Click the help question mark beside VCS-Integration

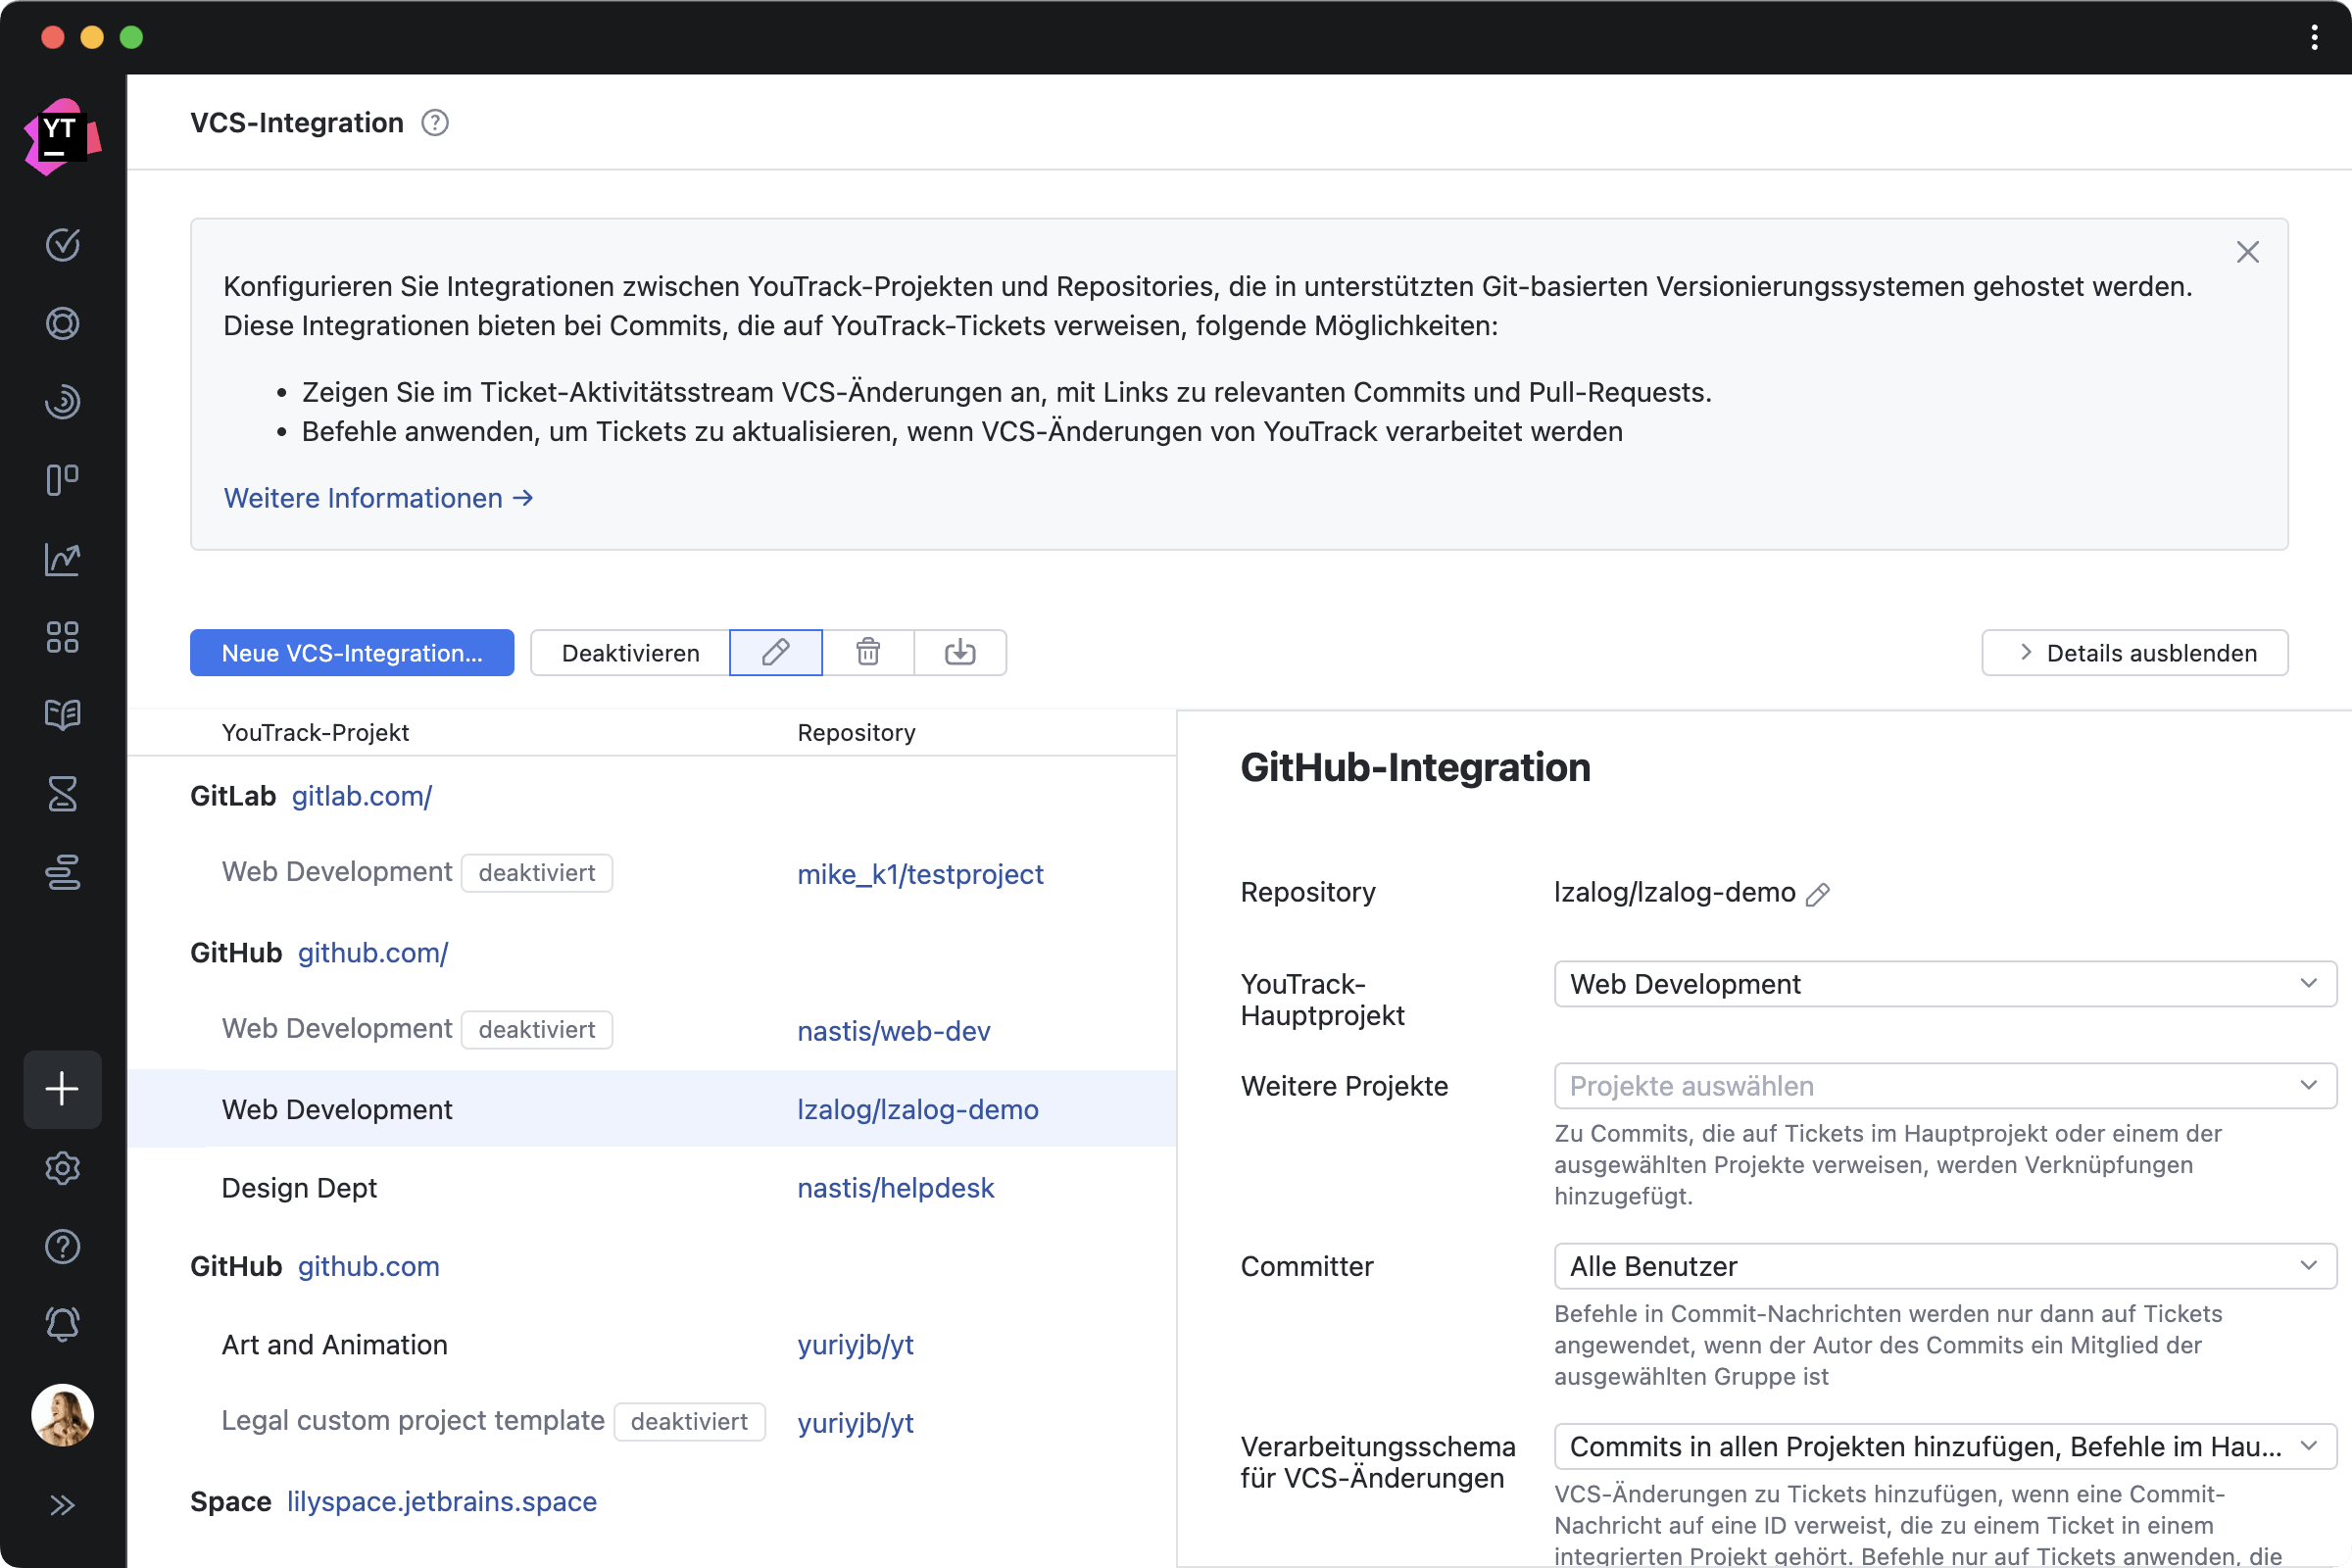(x=435, y=123)
